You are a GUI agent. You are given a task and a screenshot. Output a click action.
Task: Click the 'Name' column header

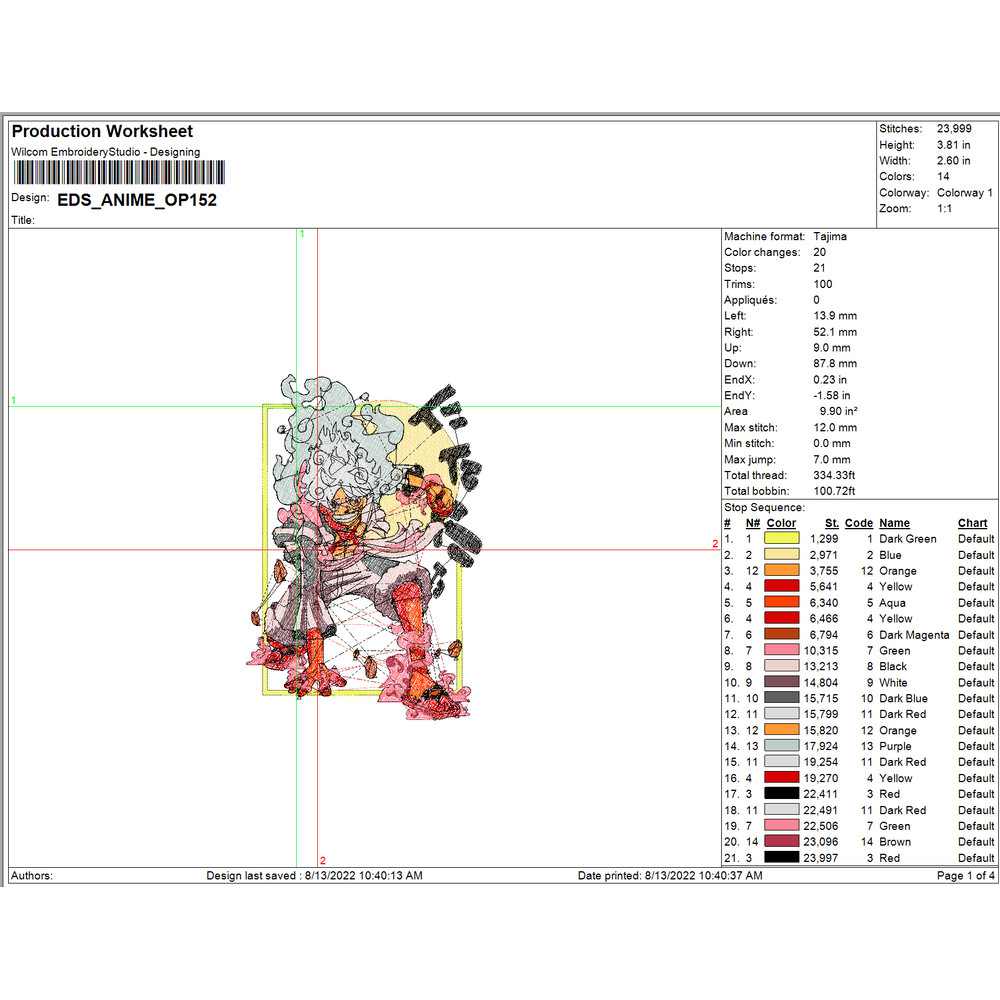pos(894,523)
